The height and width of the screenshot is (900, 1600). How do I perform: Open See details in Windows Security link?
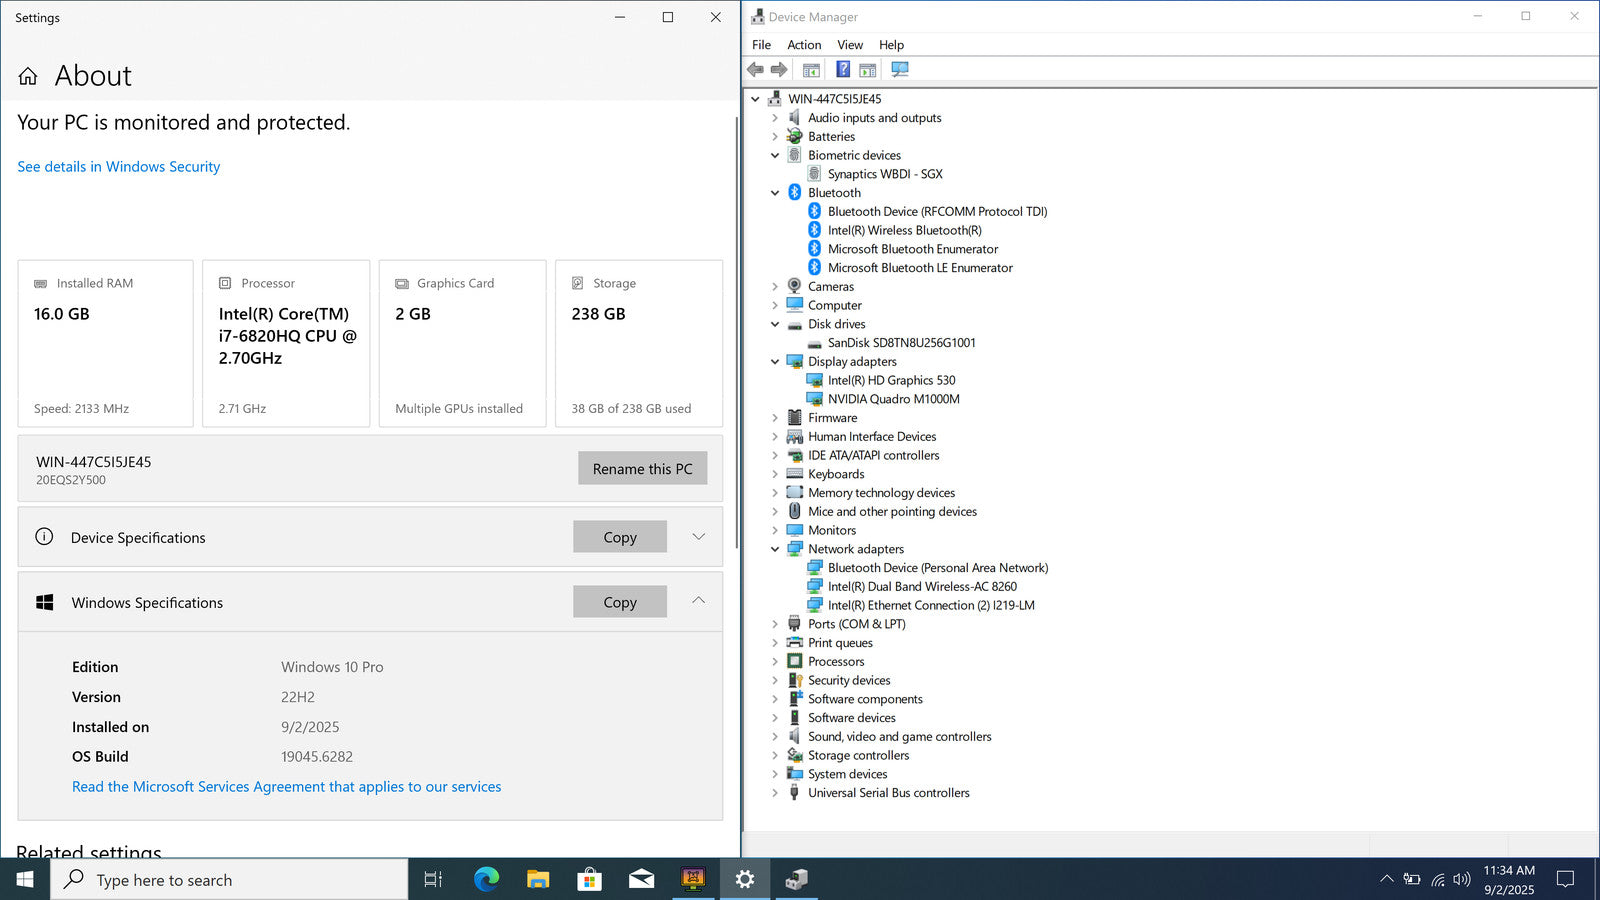(118, 167)
